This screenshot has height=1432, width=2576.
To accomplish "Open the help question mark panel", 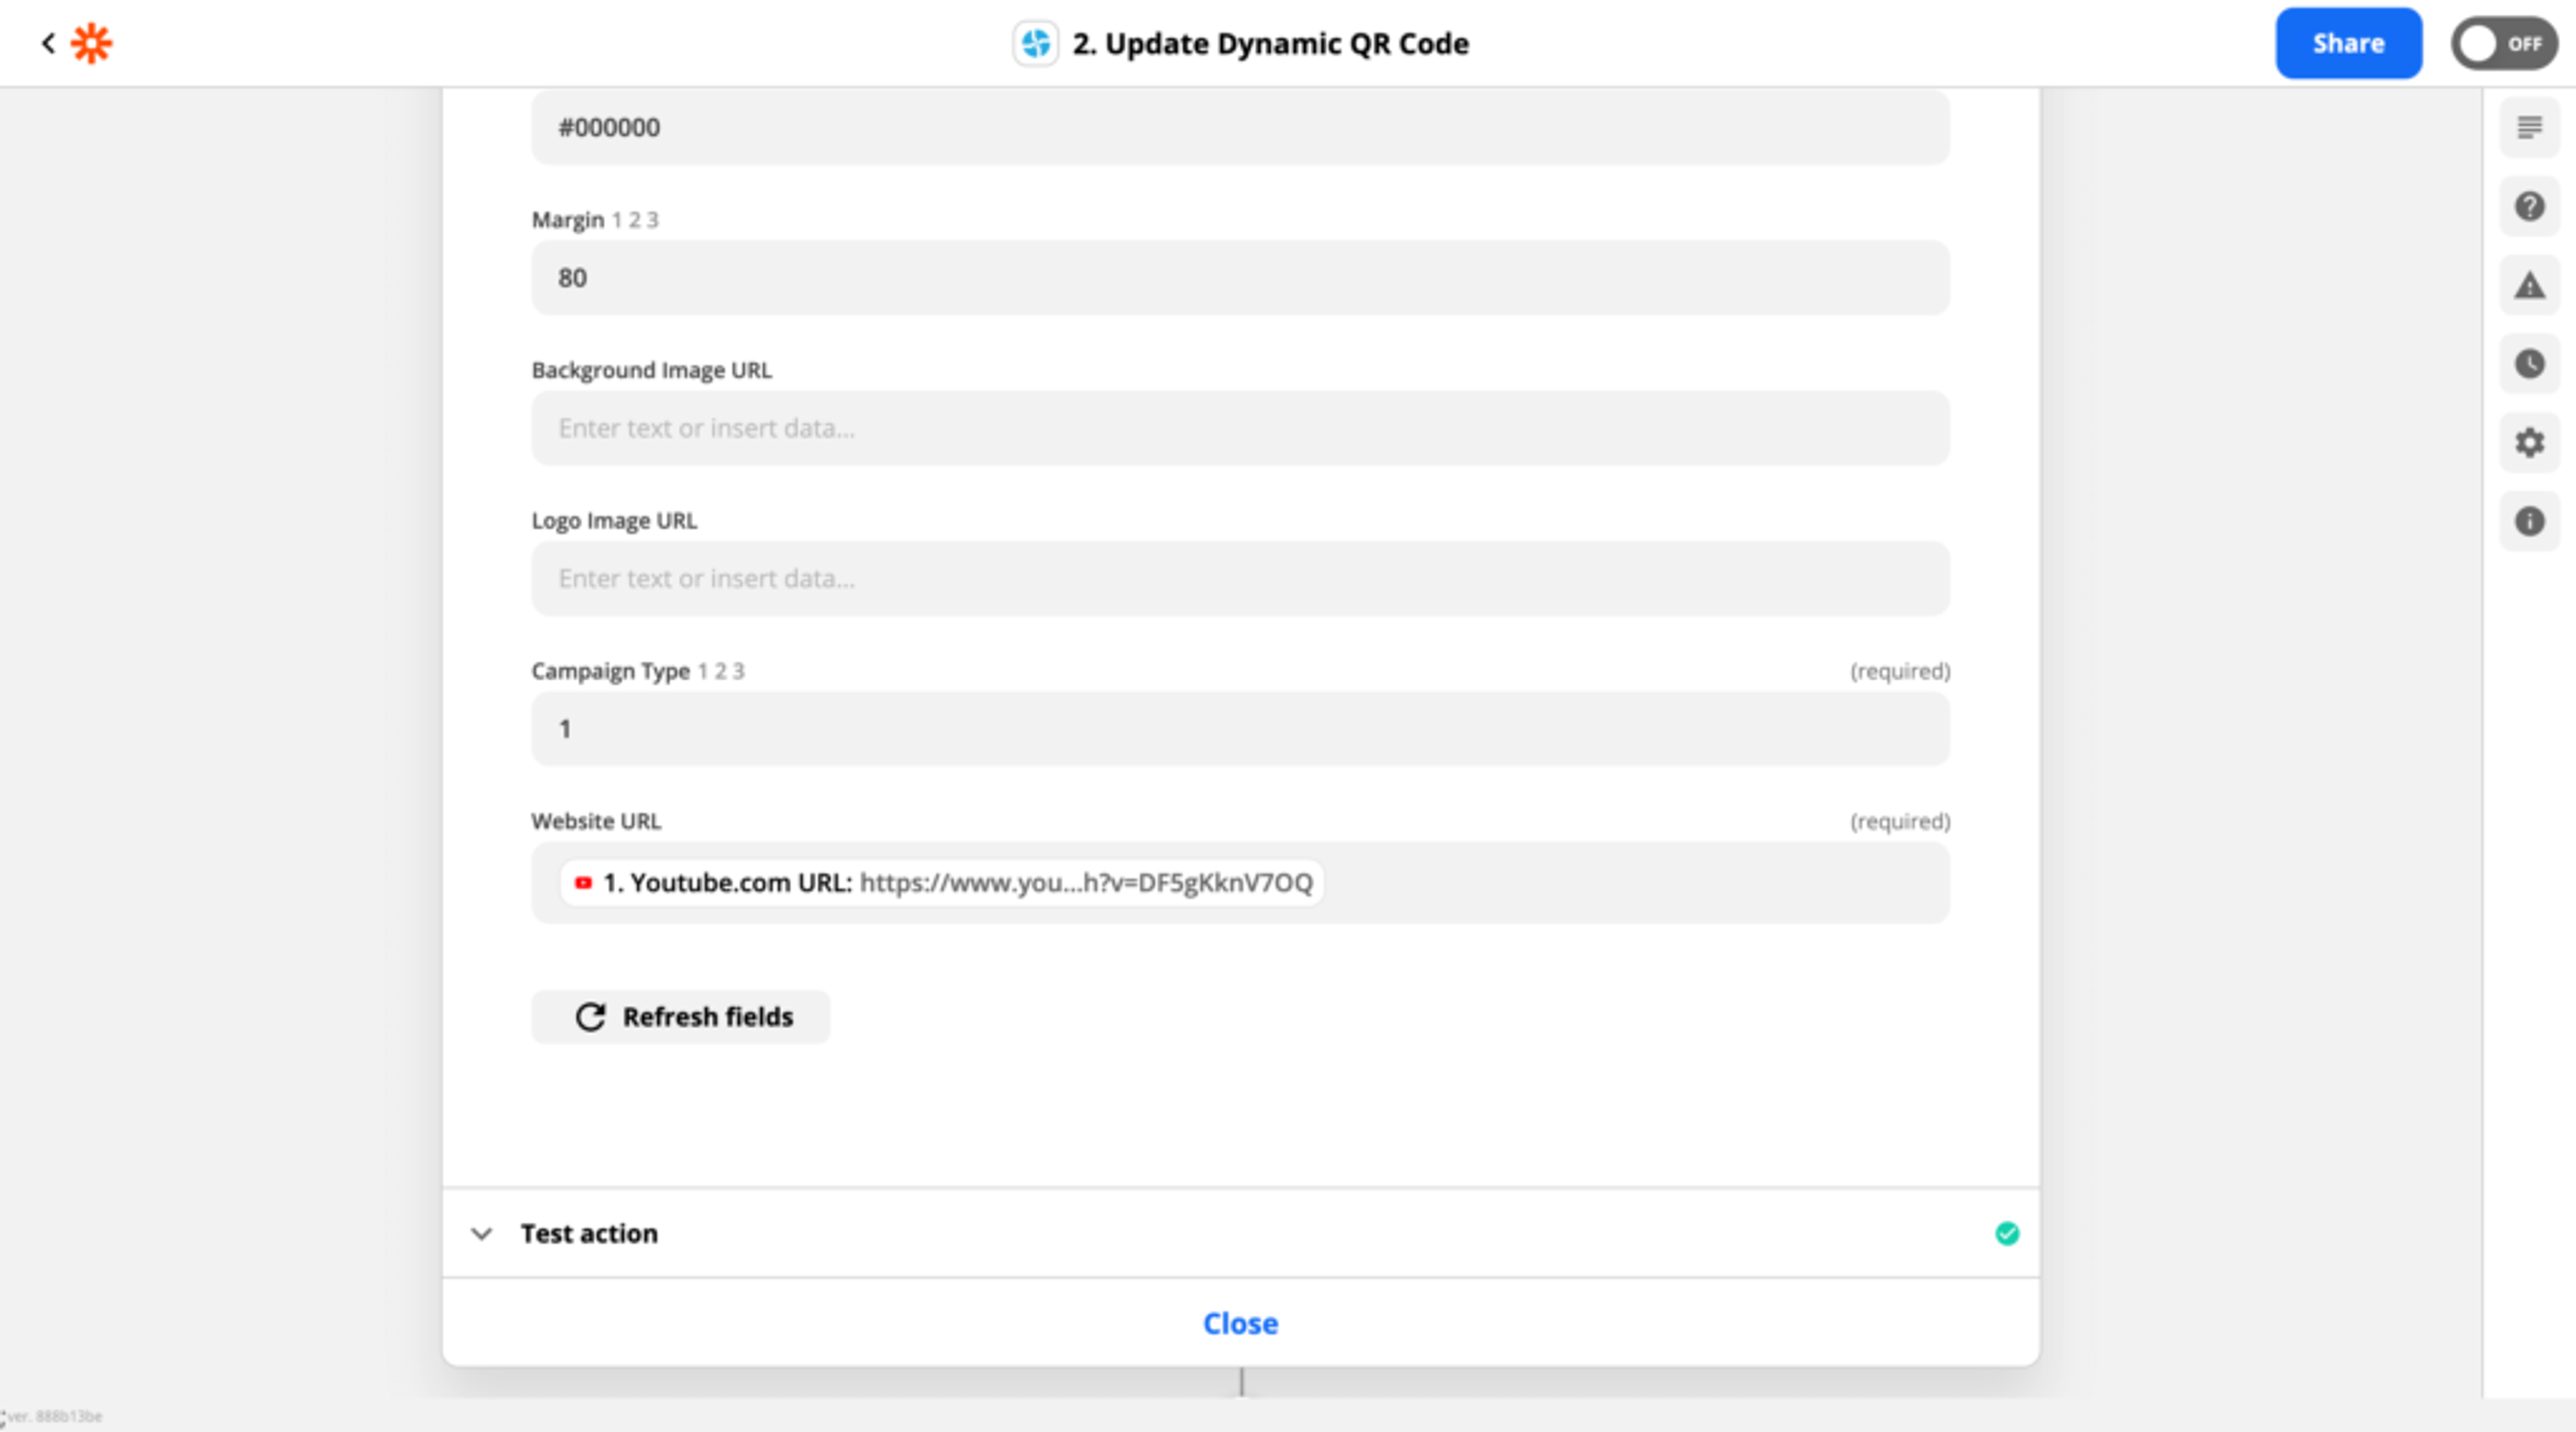I will coord(2529,206).
